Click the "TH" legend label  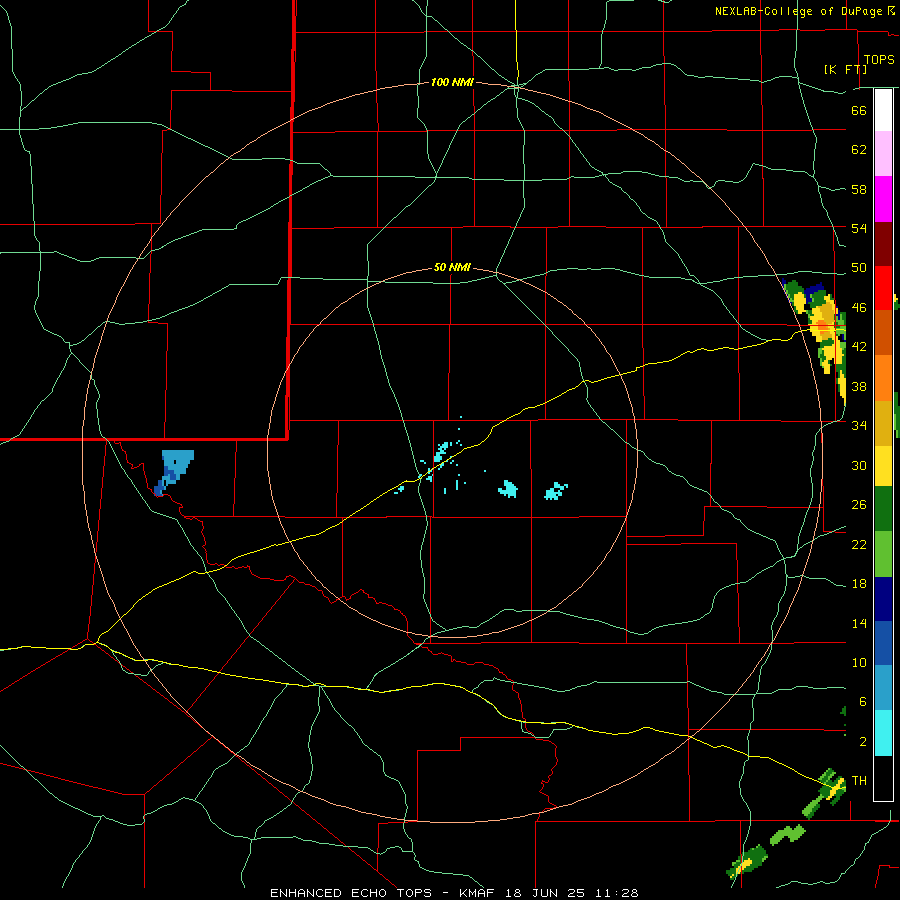[859, 781]
